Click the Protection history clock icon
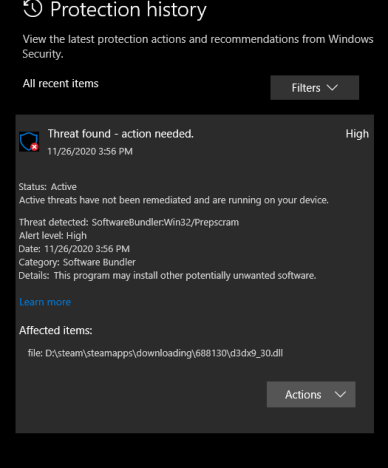 [x=33, y=9]
